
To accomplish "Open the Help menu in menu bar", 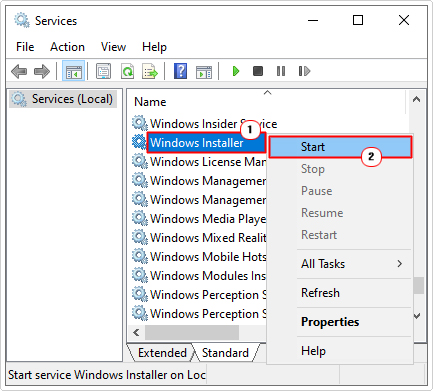I will coord(154,47).
